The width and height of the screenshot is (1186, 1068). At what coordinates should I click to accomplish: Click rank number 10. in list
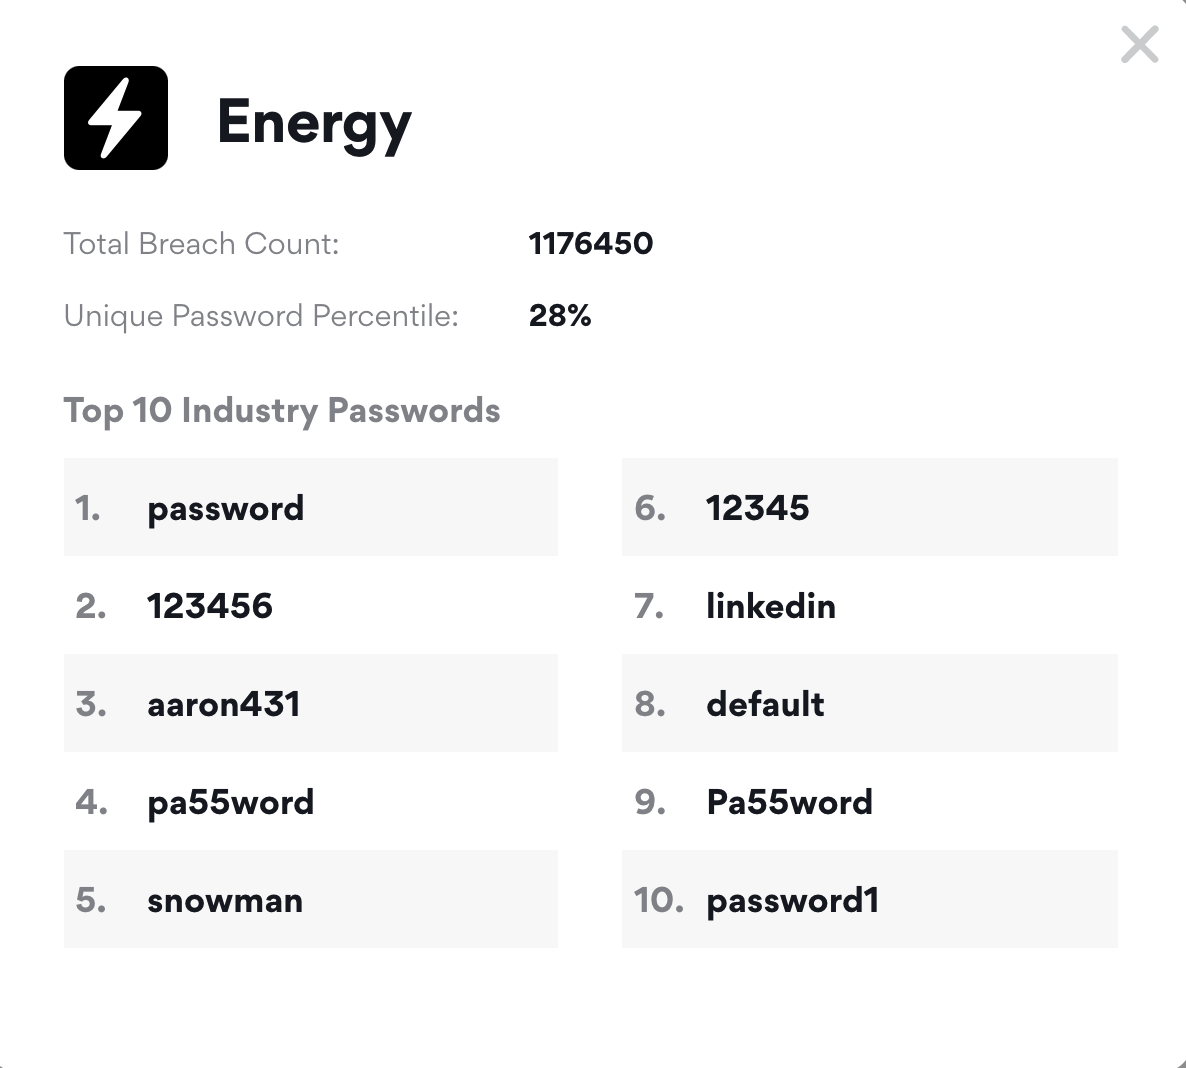pyautogui.click(x=658, y=901)
